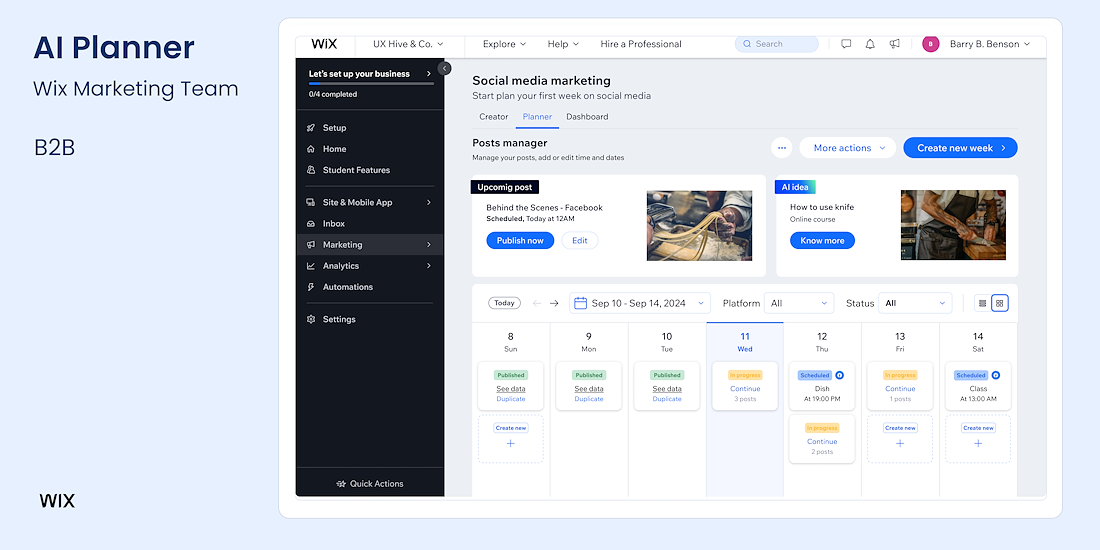
Task: Switch to the Dashboard tab
Action: (587, 117)
